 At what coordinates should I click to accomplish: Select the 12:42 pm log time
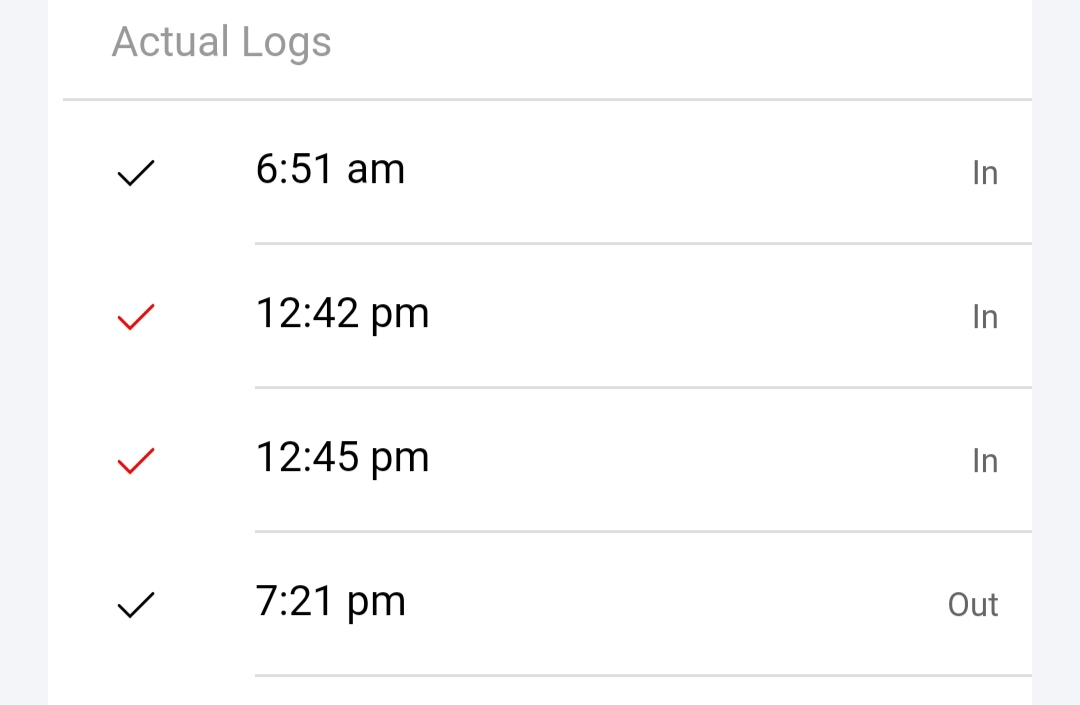342,314
